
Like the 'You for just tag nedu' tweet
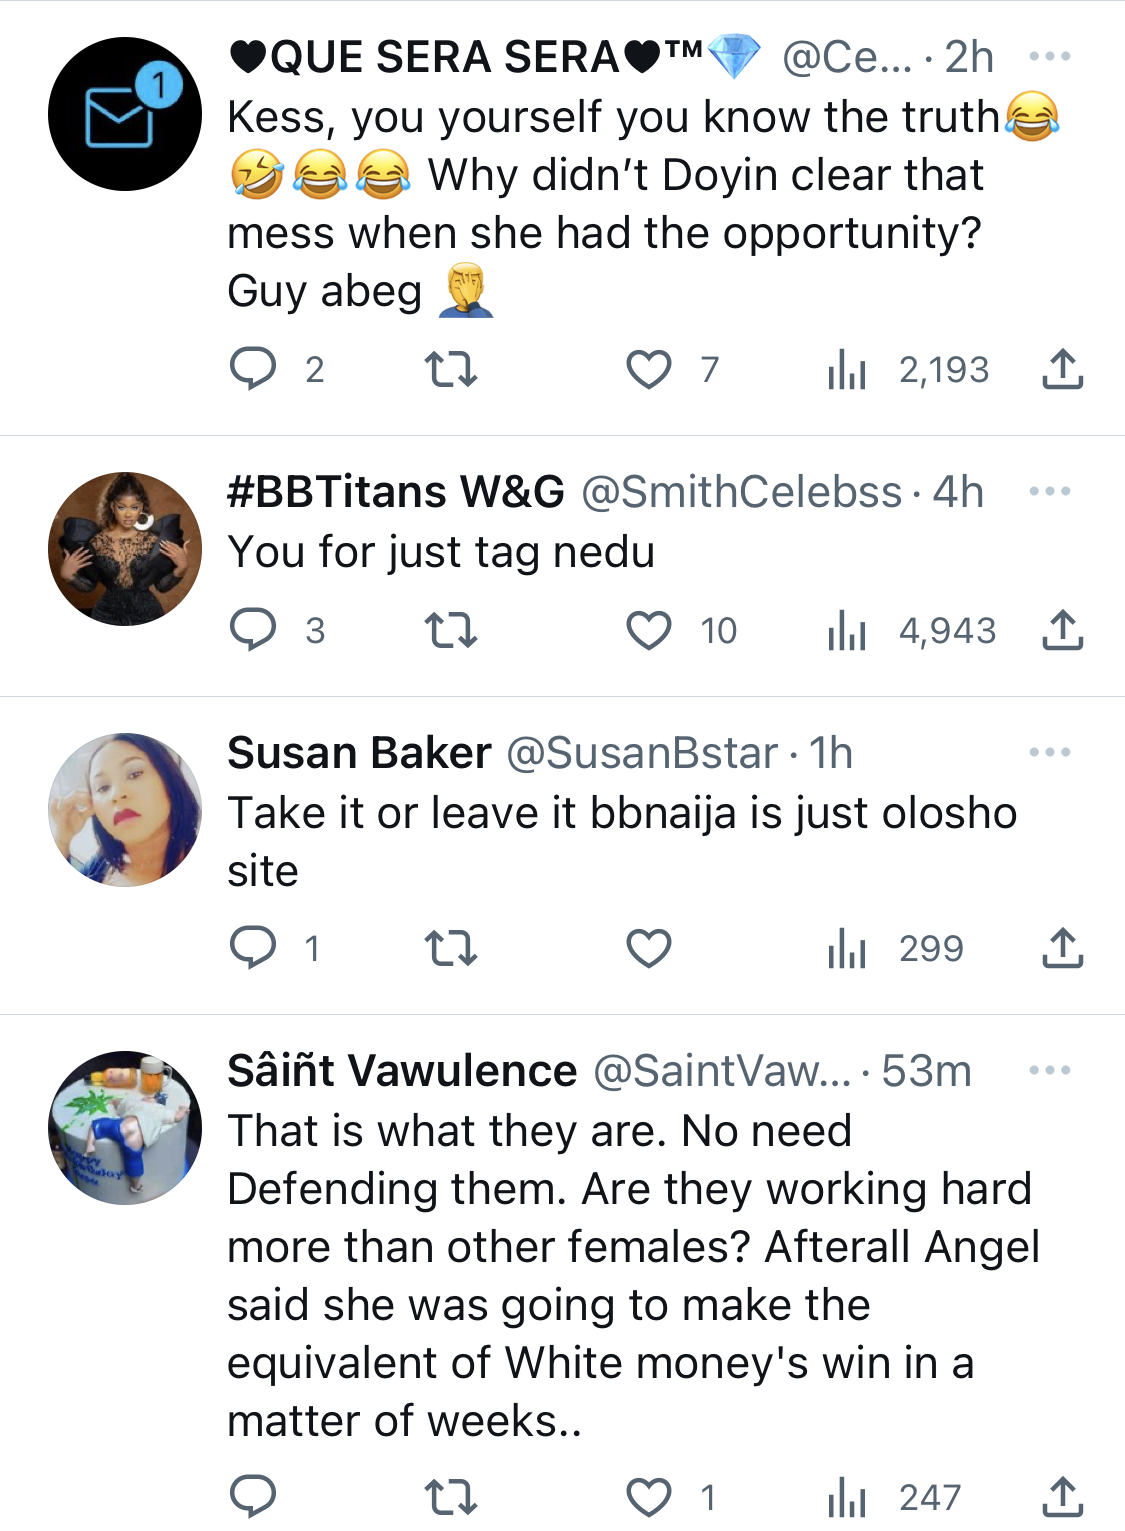pos(649,630)
